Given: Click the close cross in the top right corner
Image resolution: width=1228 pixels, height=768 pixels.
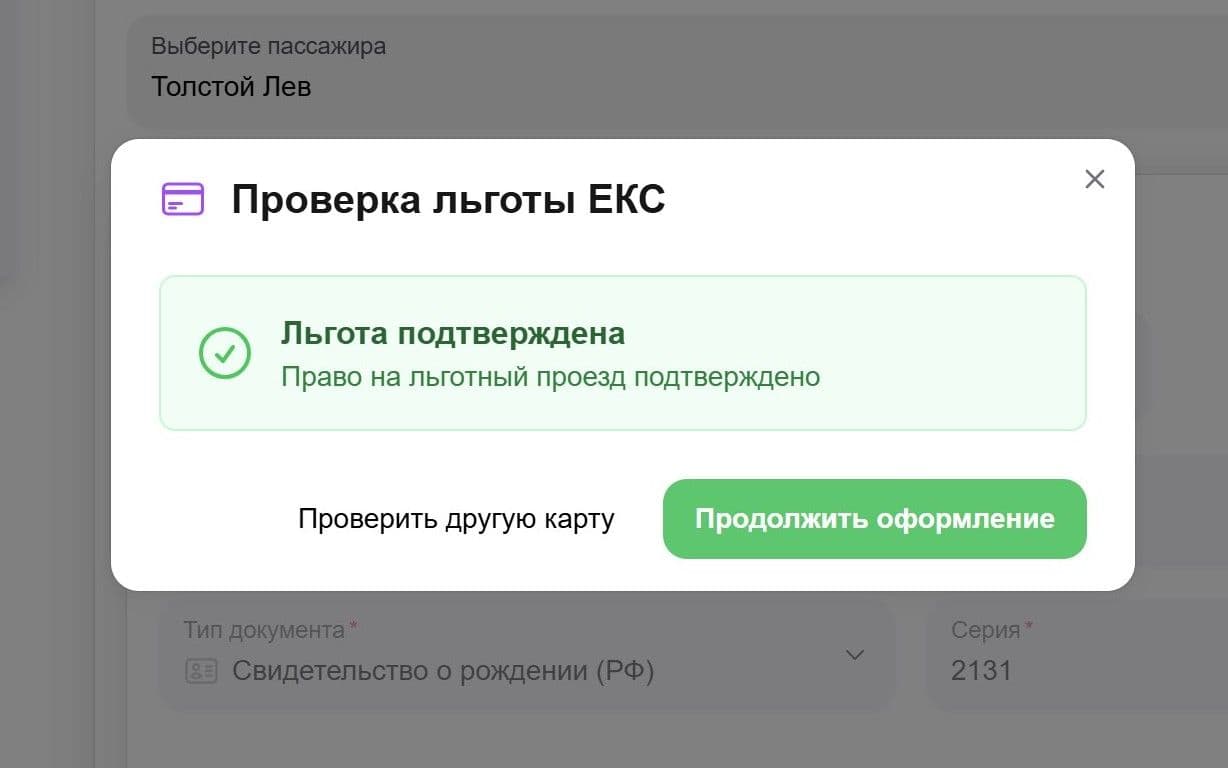Looking at the screenshot, I should [x=1094, y=179].
